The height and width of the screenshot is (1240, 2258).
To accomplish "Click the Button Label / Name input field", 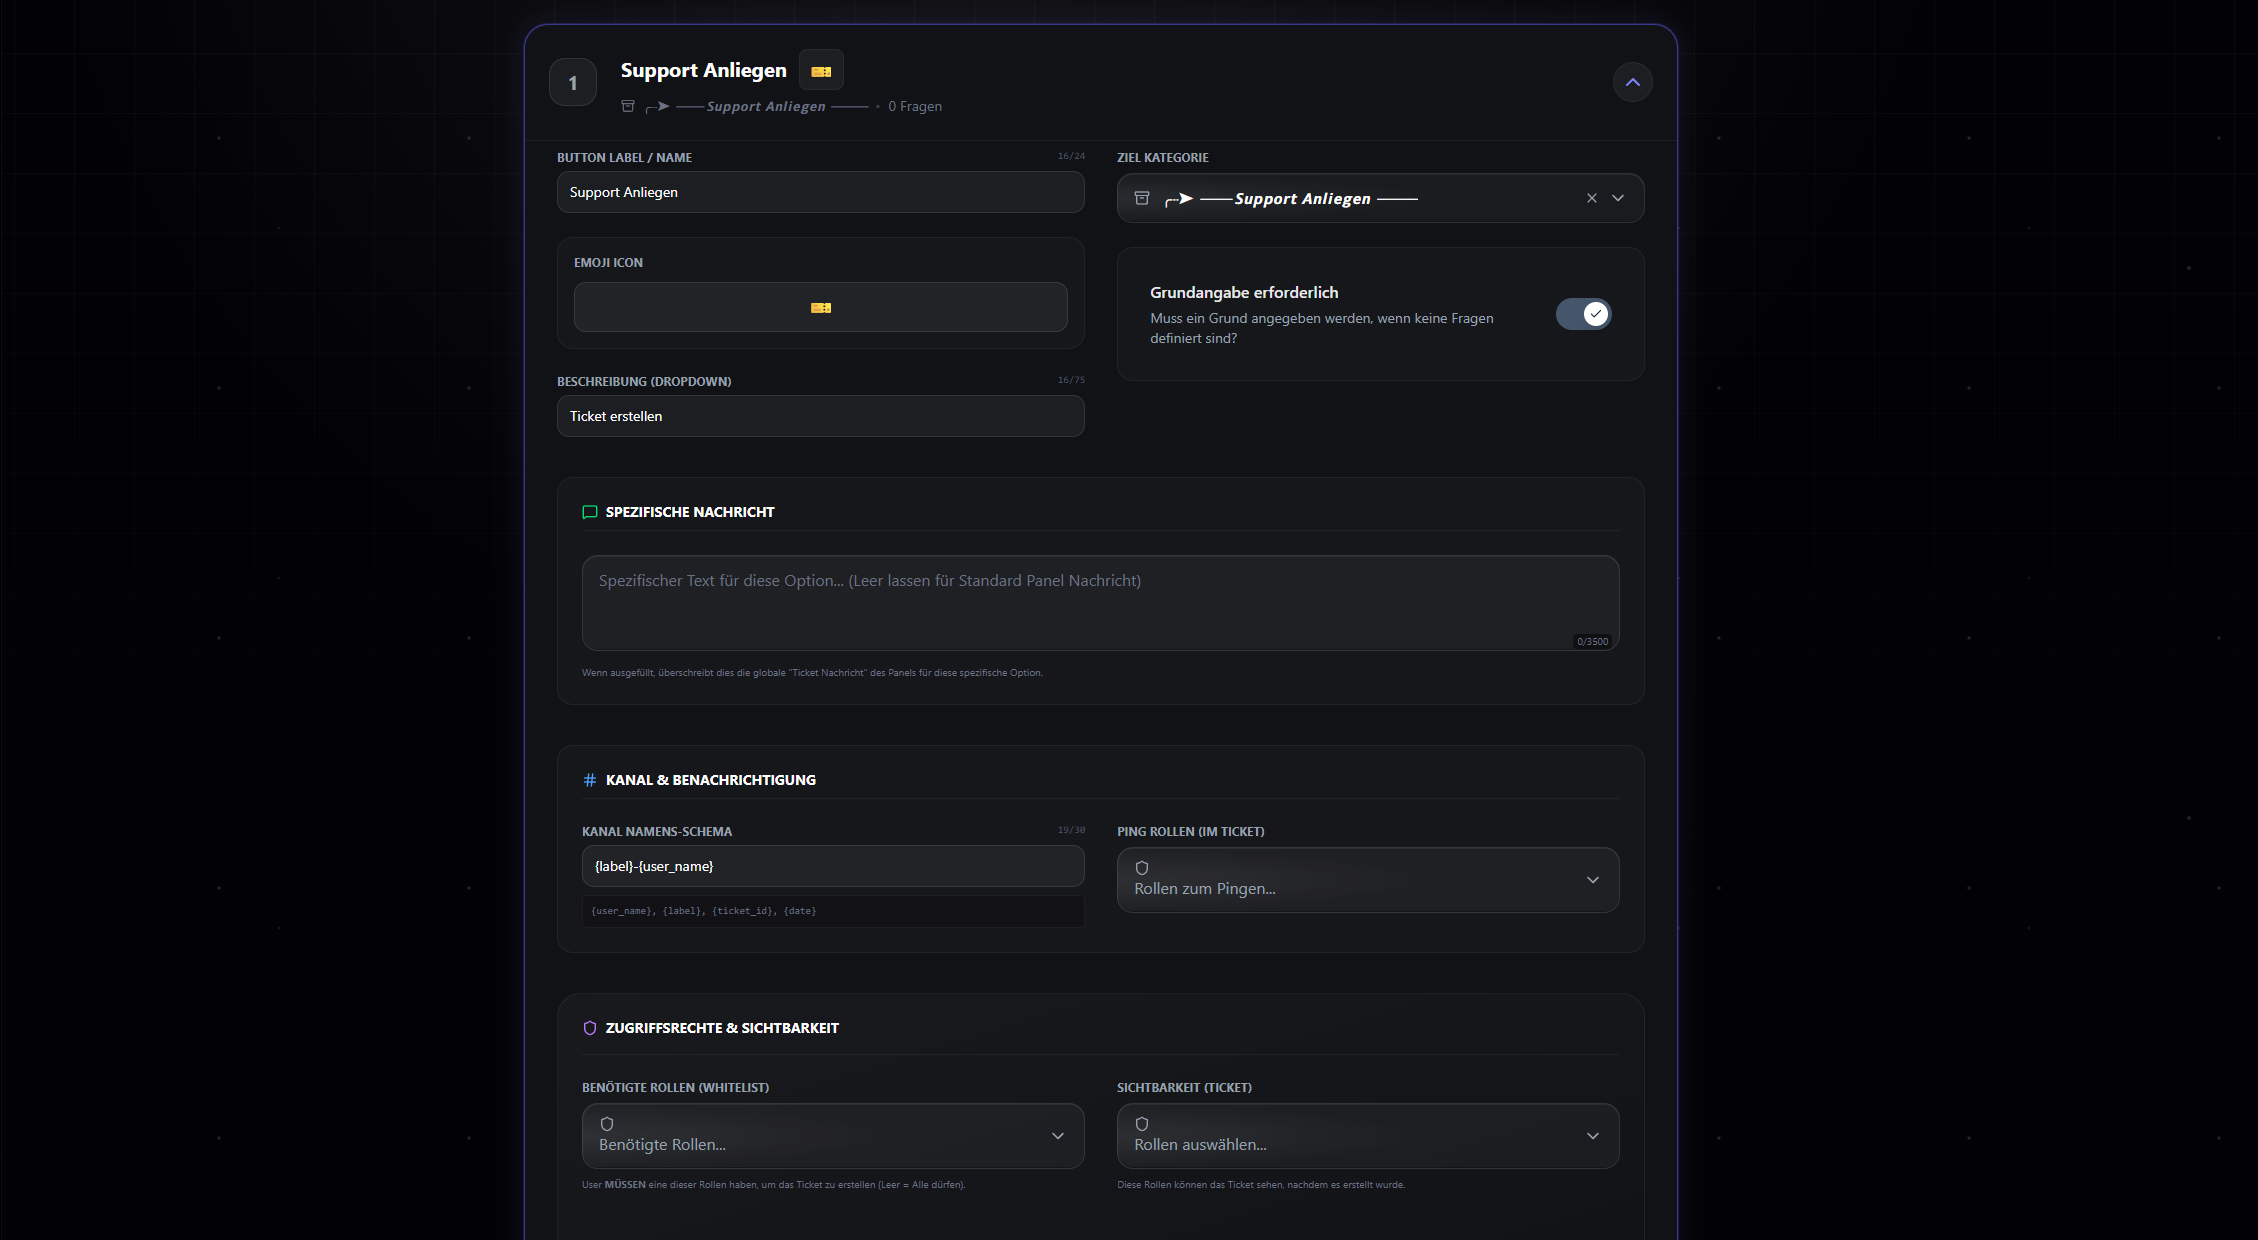I will point(820,192).
